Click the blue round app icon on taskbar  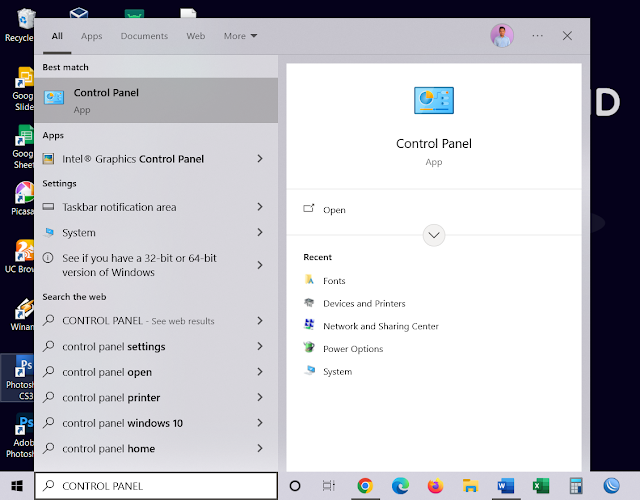coord(611,486)
